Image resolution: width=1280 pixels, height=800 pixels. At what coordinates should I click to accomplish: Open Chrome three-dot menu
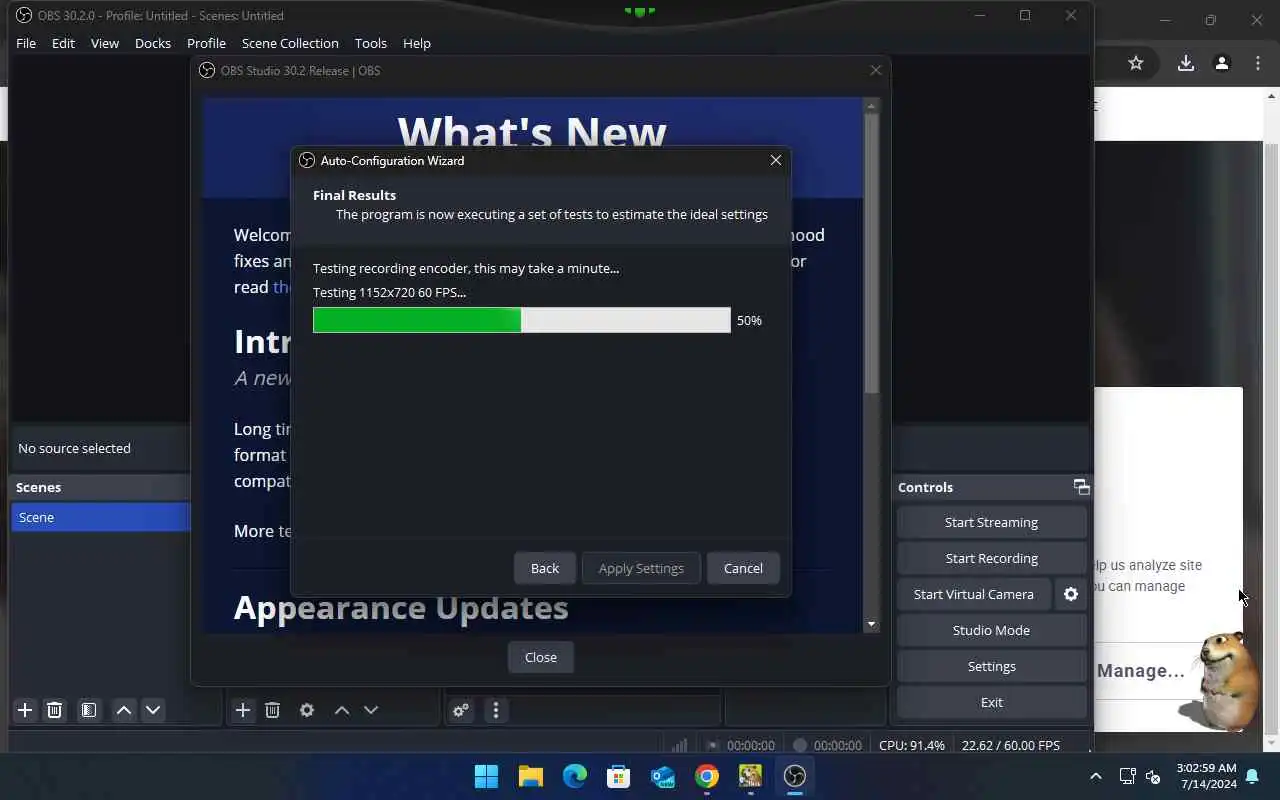pyautogui.click(x=1258, y=63)
